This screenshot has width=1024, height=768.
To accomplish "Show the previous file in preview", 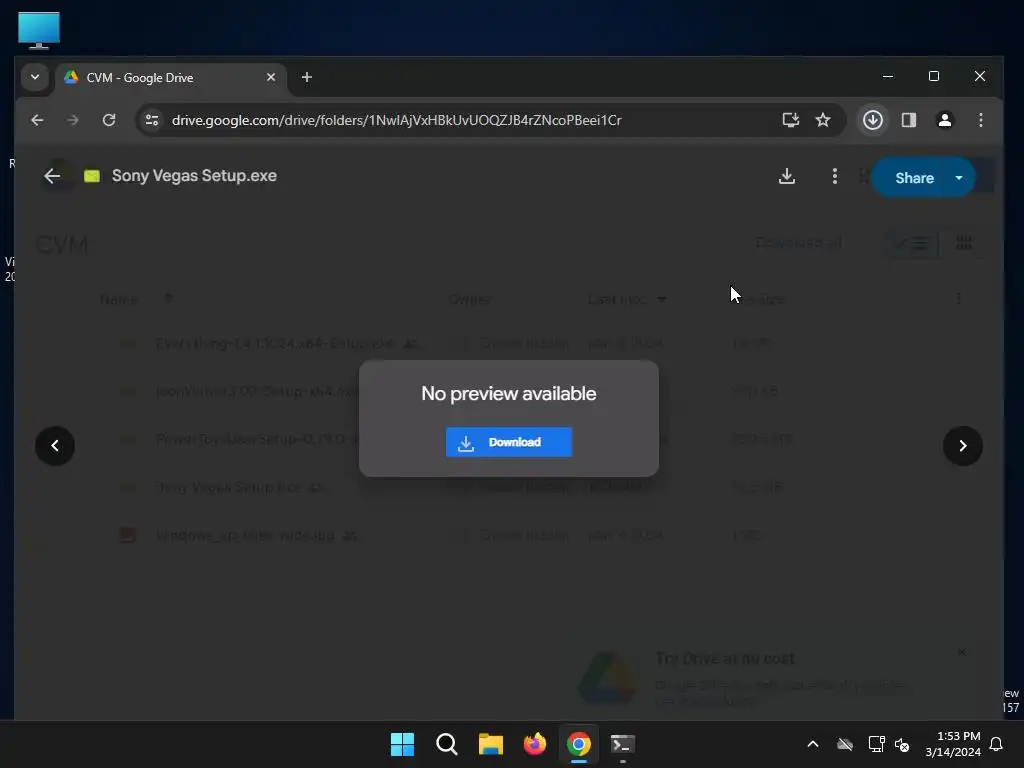I will 55,446.
